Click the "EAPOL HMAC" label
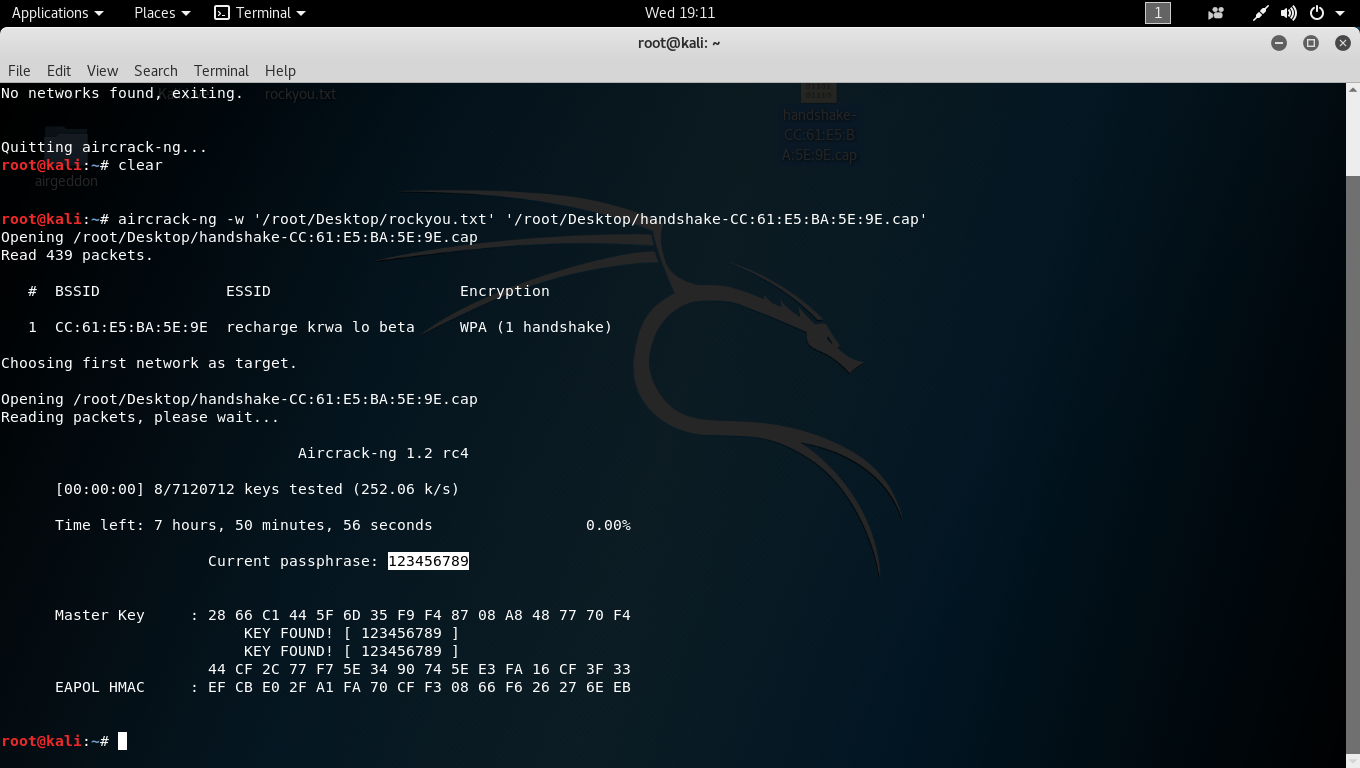Screen dimensions: 1360x768 click(x=100, y=687)
